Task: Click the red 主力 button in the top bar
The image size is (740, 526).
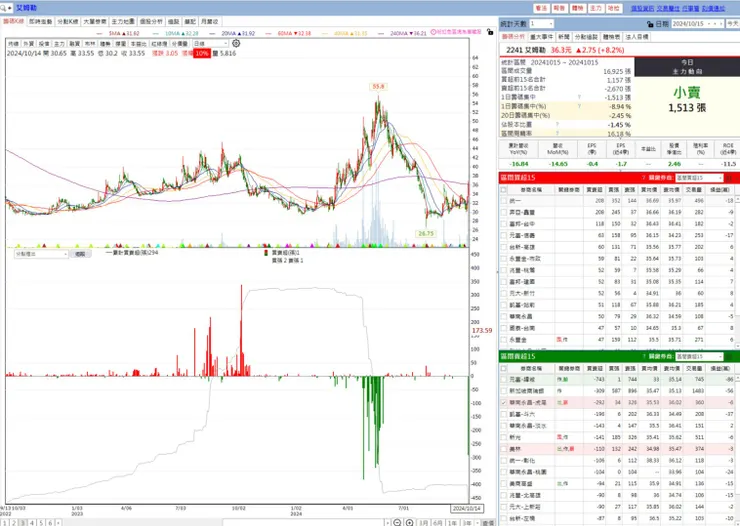Action: tap(596, 8)
